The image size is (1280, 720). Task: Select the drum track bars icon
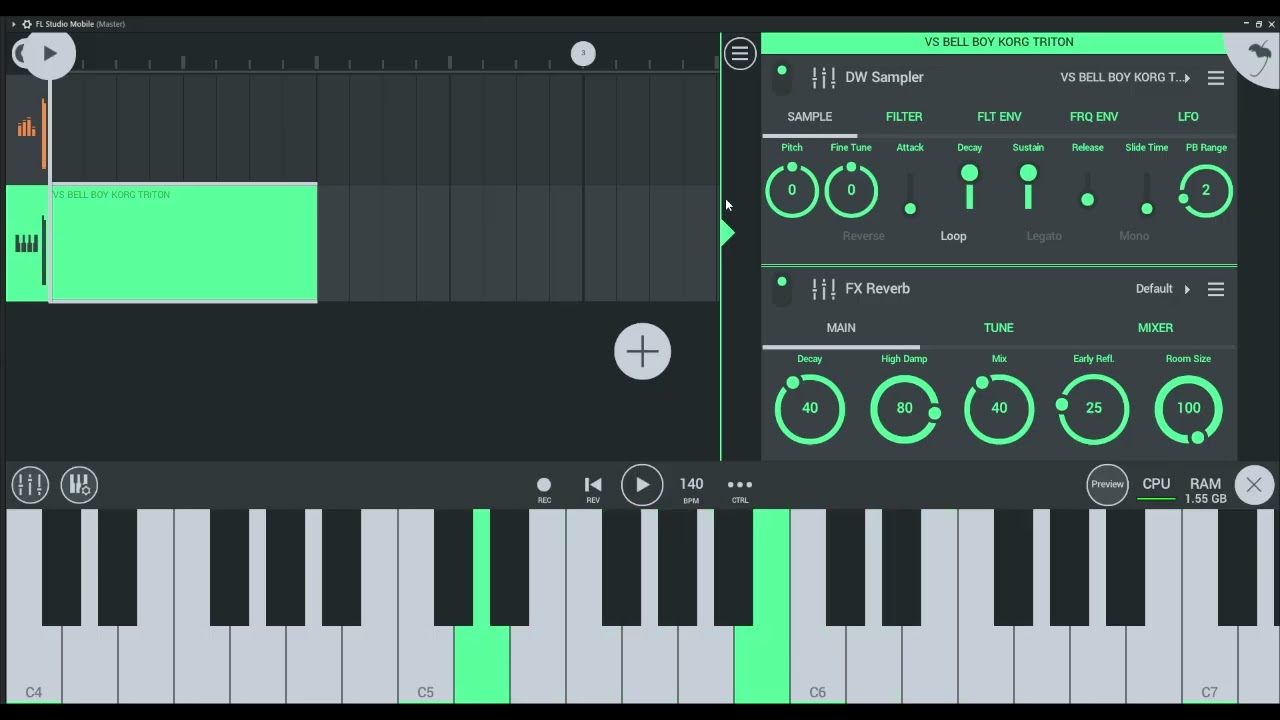coord(26,128)
